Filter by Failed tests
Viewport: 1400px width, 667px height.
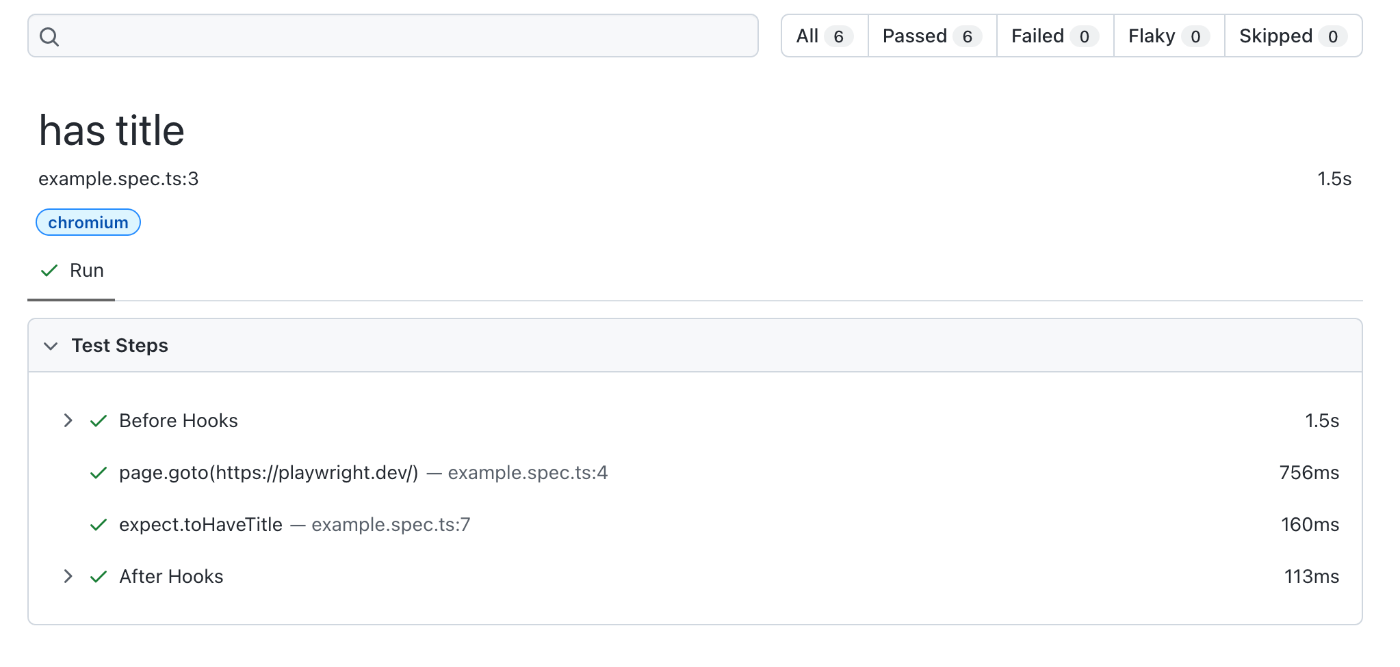coord(1055,36)
